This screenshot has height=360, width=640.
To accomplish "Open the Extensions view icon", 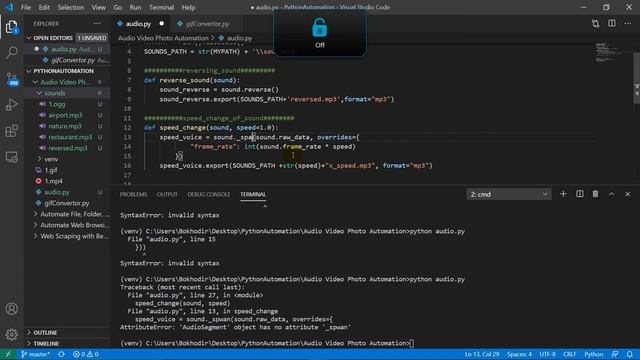I will click(12, 131).
